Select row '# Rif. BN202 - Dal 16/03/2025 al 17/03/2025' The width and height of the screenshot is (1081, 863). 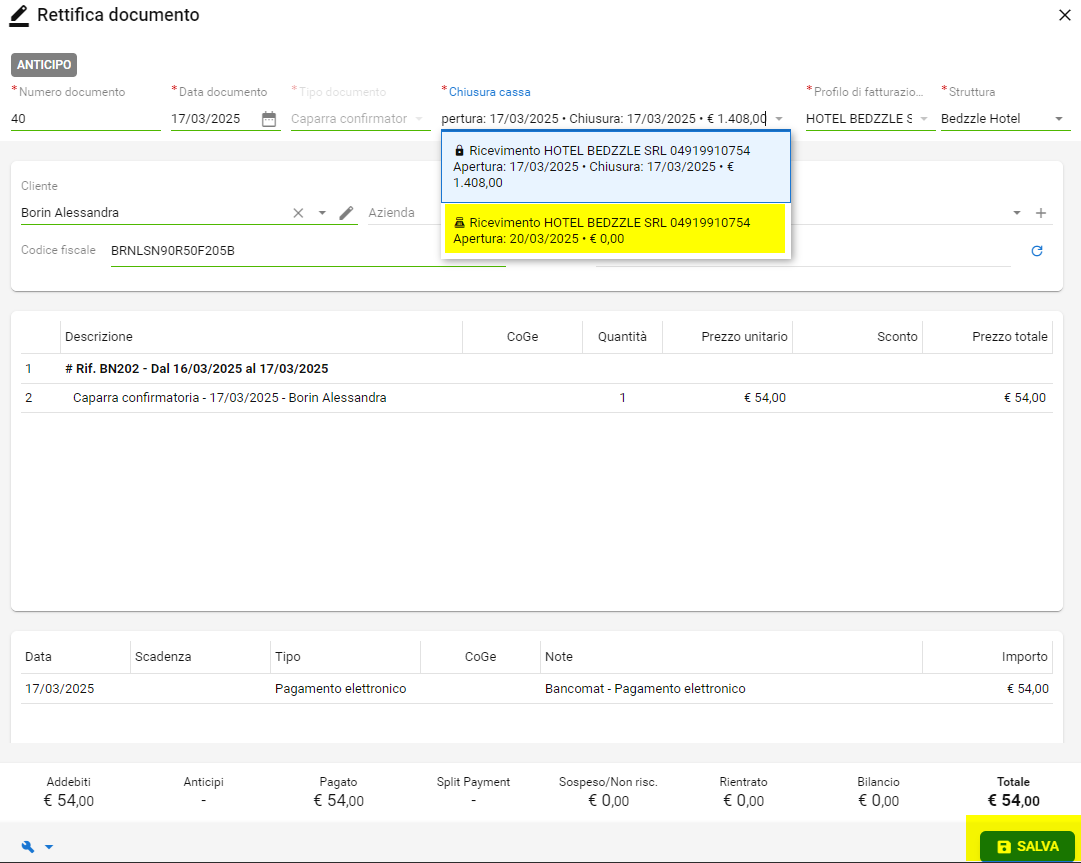536,369
